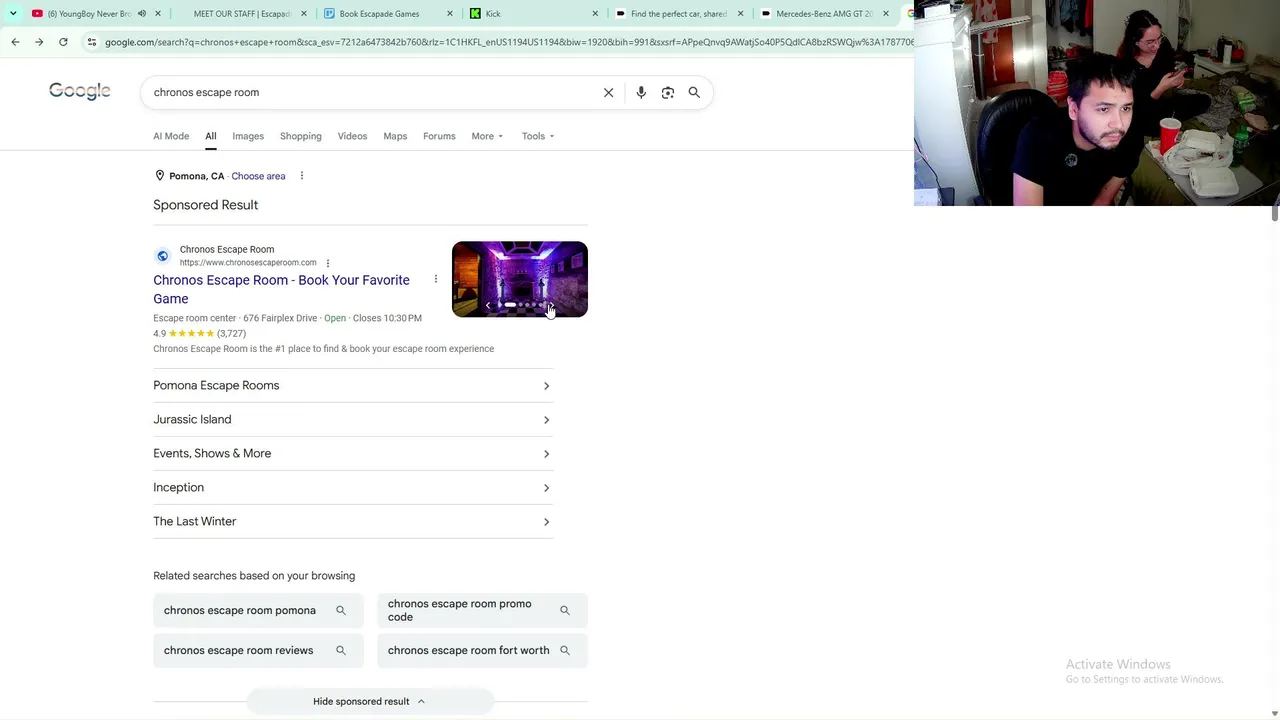Open Chronos Escape Room - Book Your Favorite Game link
This screenshot has width=1280, height=720.
[x=281, y=289]
